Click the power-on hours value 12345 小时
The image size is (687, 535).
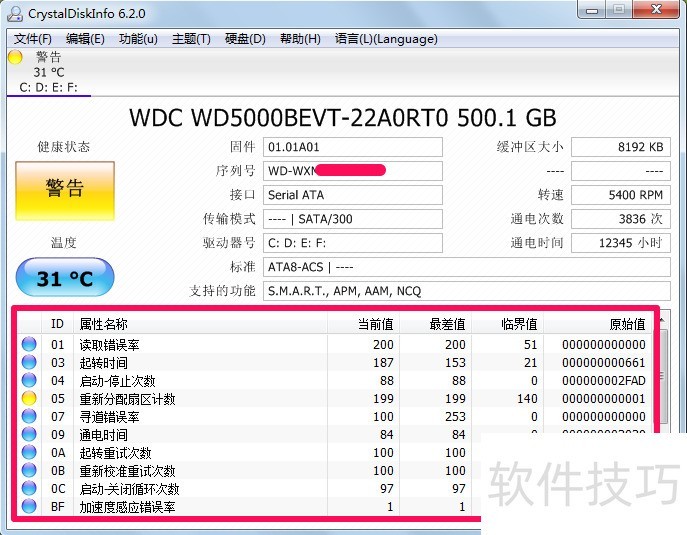pos(621,243)
